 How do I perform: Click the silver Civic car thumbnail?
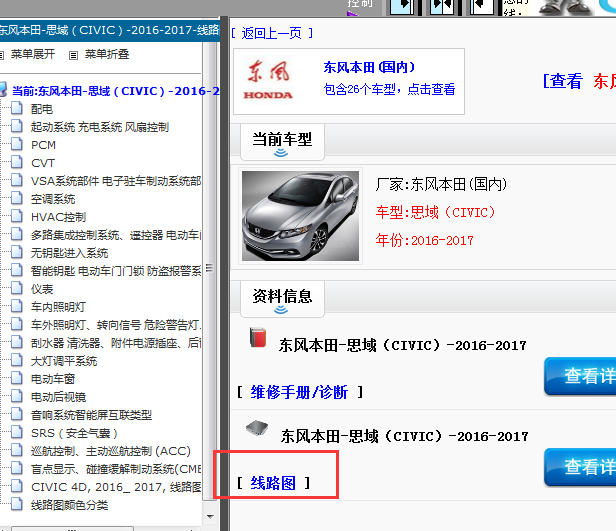click(301, 216)
